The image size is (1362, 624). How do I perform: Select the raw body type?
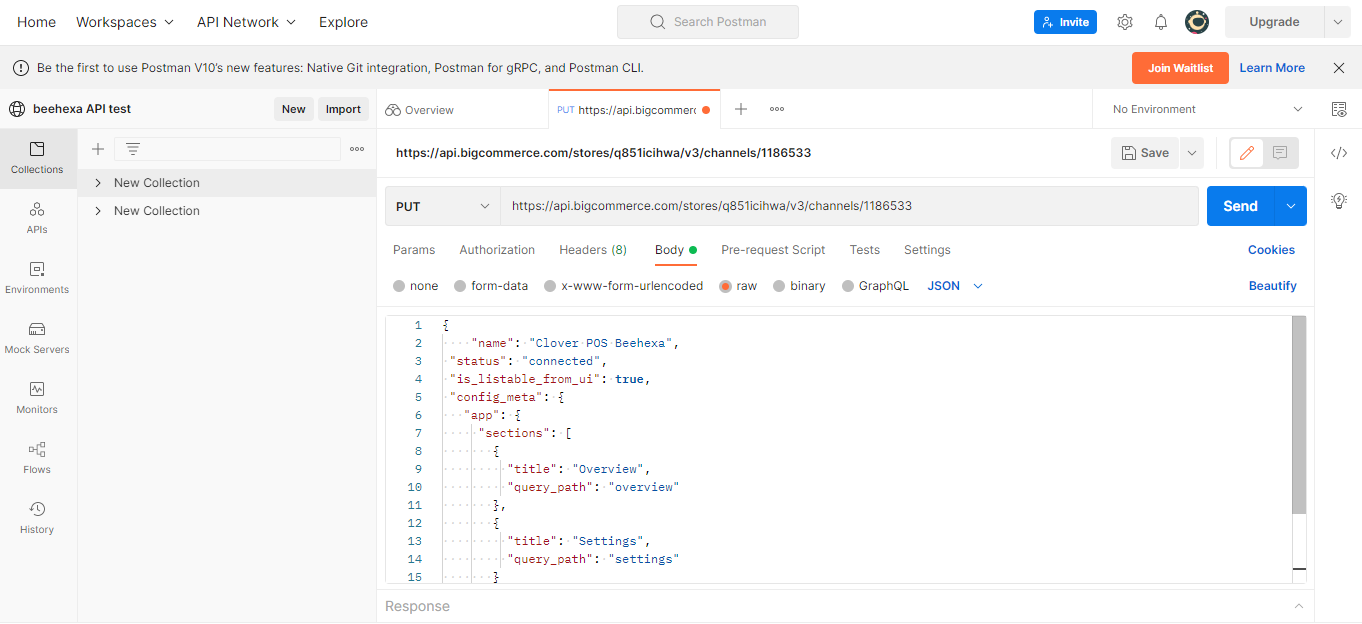pyautogui.click(x=737, y=285)
